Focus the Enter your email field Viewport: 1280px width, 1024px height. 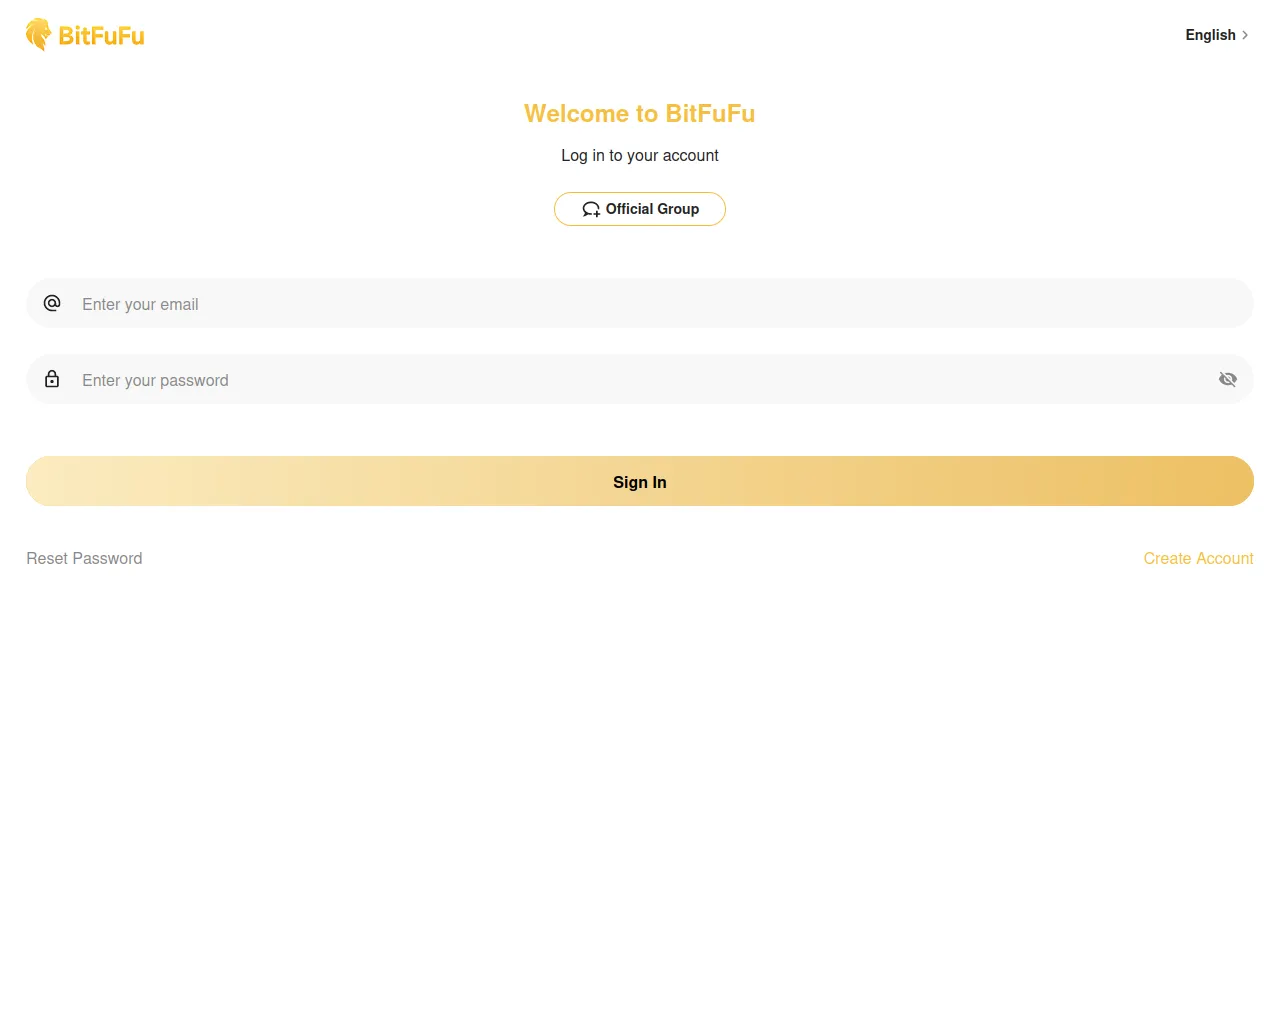pos(640,304)
